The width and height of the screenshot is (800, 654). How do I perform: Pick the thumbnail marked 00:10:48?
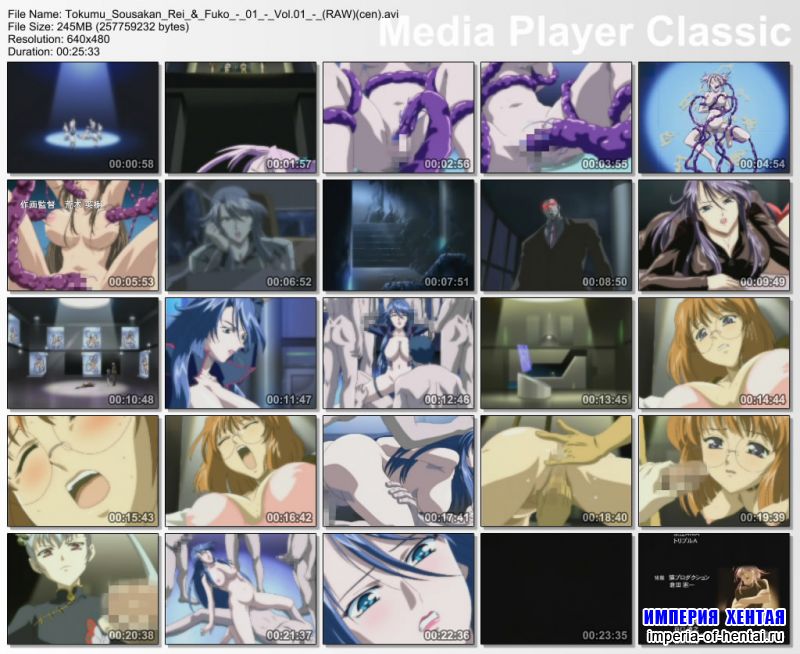[x=83, y=354]
